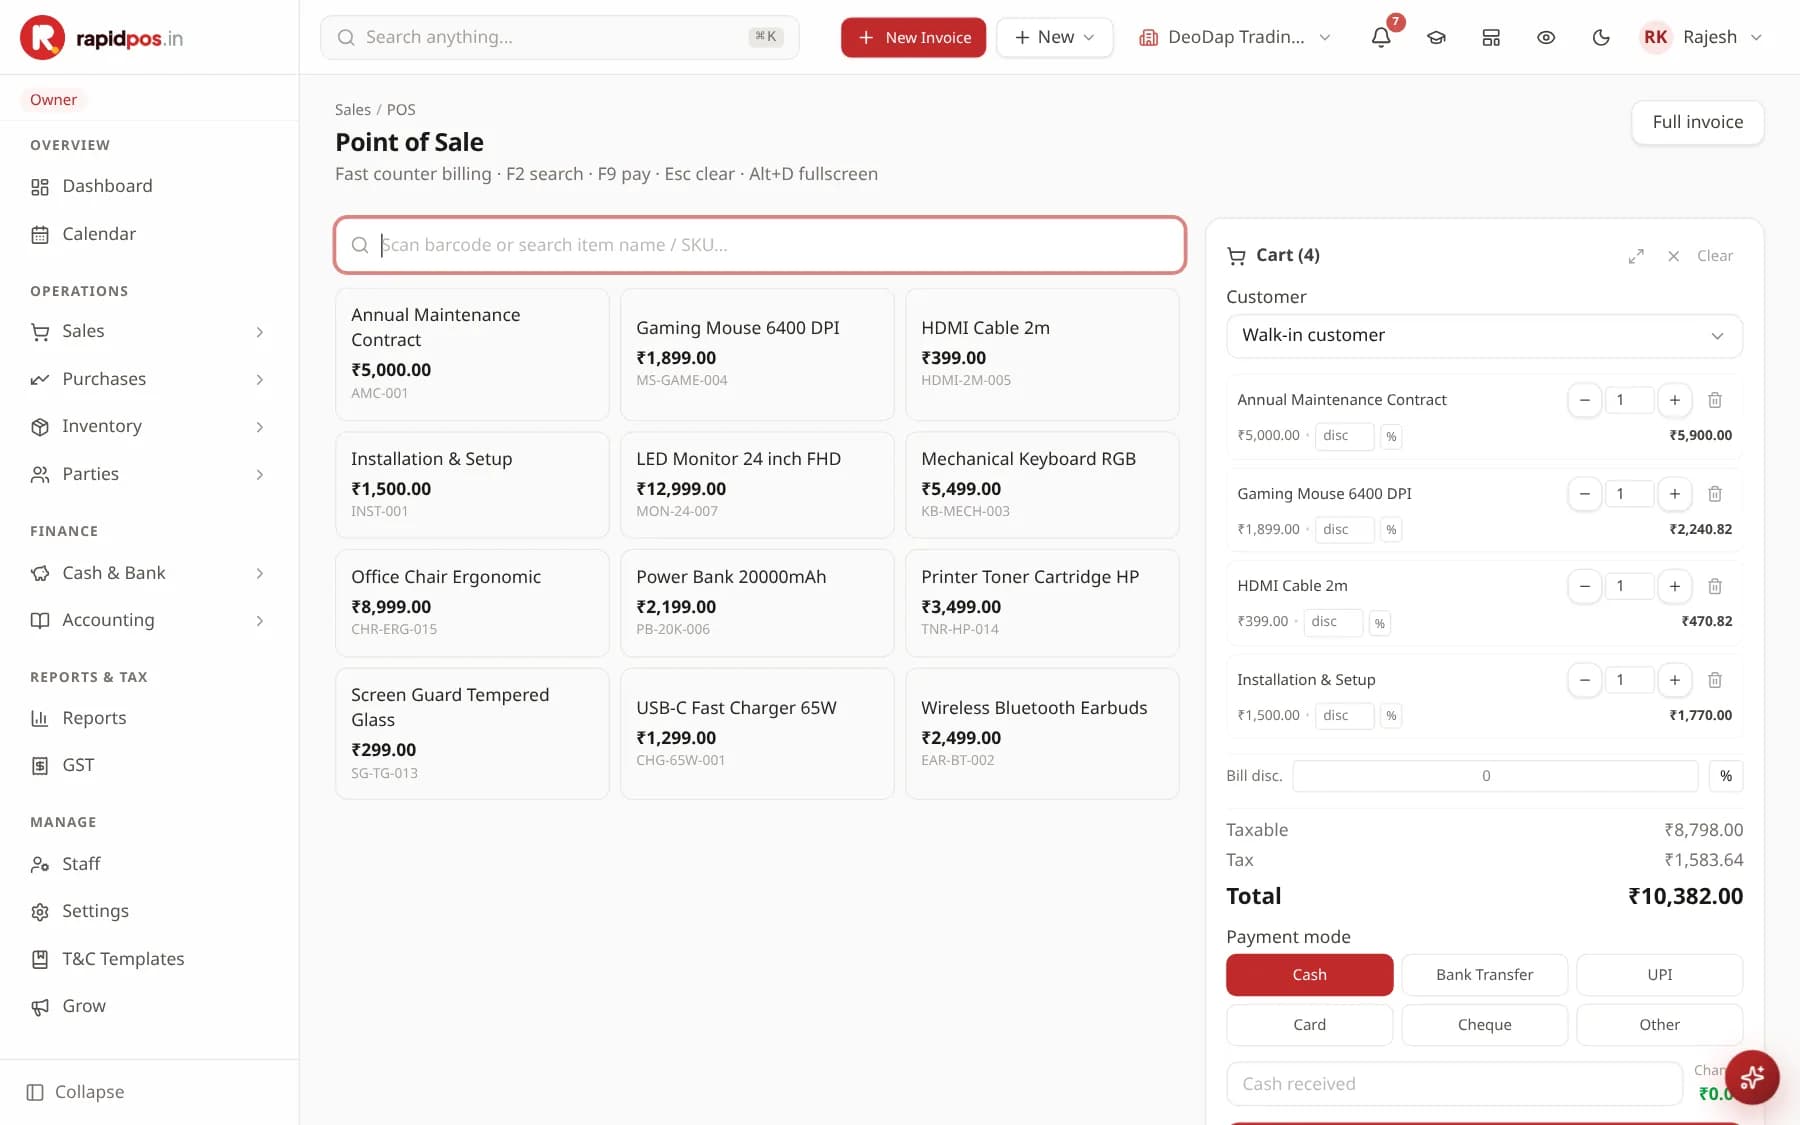This screenshot has width=1800, height=1125.
Task: Toggle percent discount for Gaming Mouse
Action: tap(1391, 530)
